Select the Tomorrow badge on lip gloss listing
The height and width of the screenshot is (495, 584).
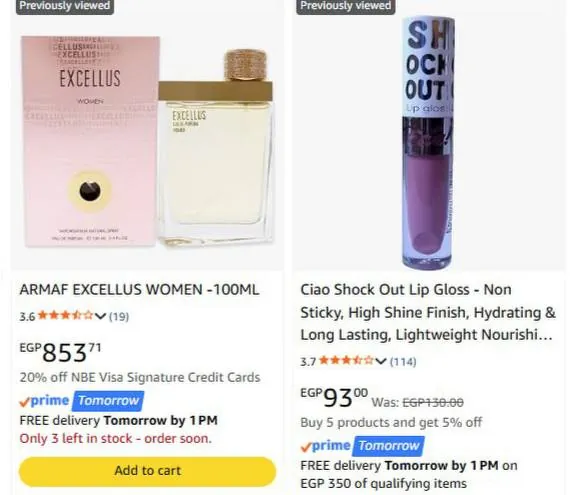click(389, 446)
